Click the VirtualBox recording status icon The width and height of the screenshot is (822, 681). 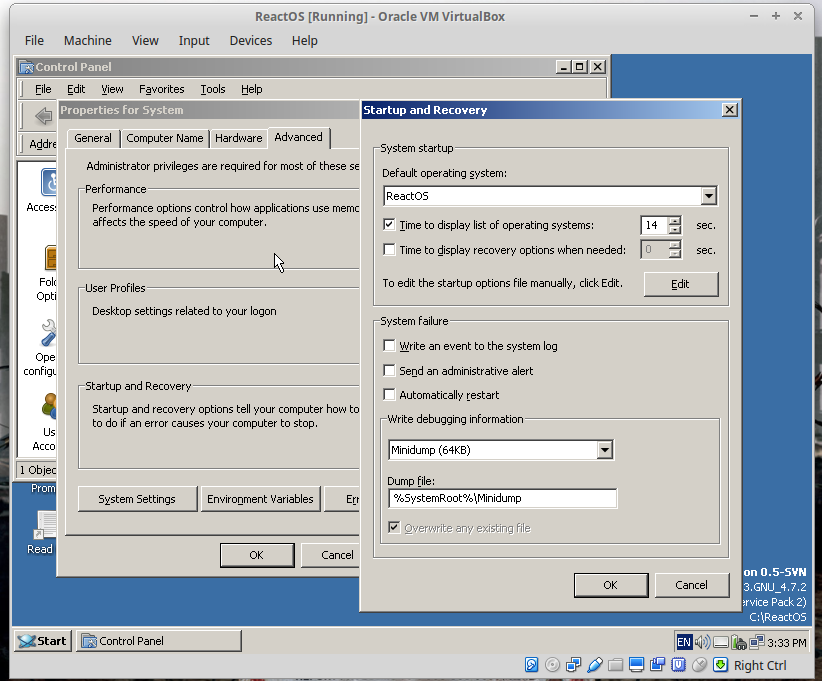pos(657,665)
